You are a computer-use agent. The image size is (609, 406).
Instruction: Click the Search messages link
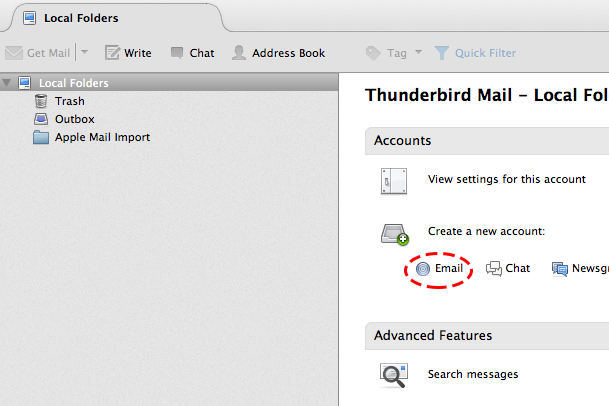pos(472,374)
